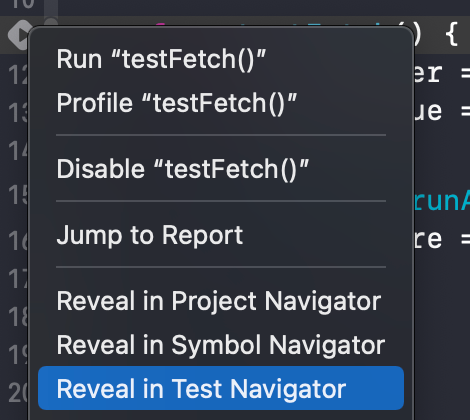Click line number 15 in the gutter
Image resolution: width=470 pixels, height=420 pixels.
[18, 194]
